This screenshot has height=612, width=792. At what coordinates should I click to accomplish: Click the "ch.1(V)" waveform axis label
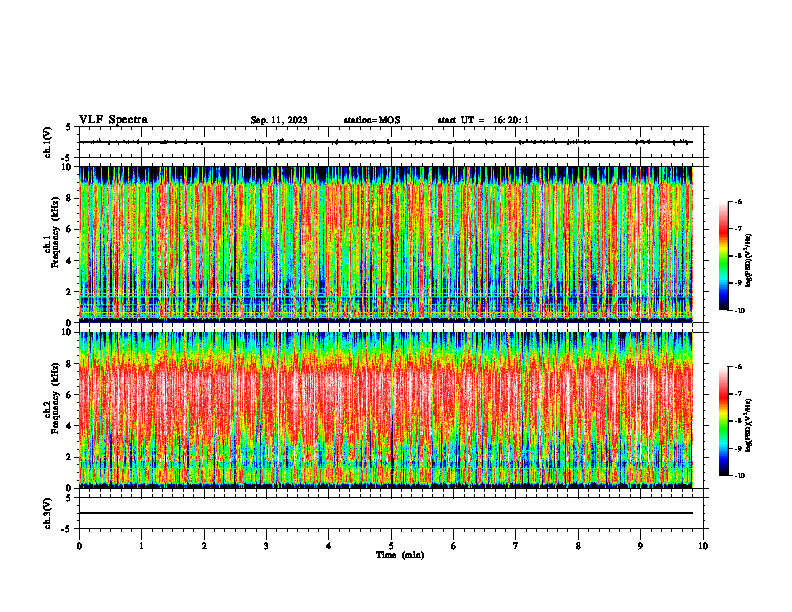pyautogui.click(x=47, y=142)
